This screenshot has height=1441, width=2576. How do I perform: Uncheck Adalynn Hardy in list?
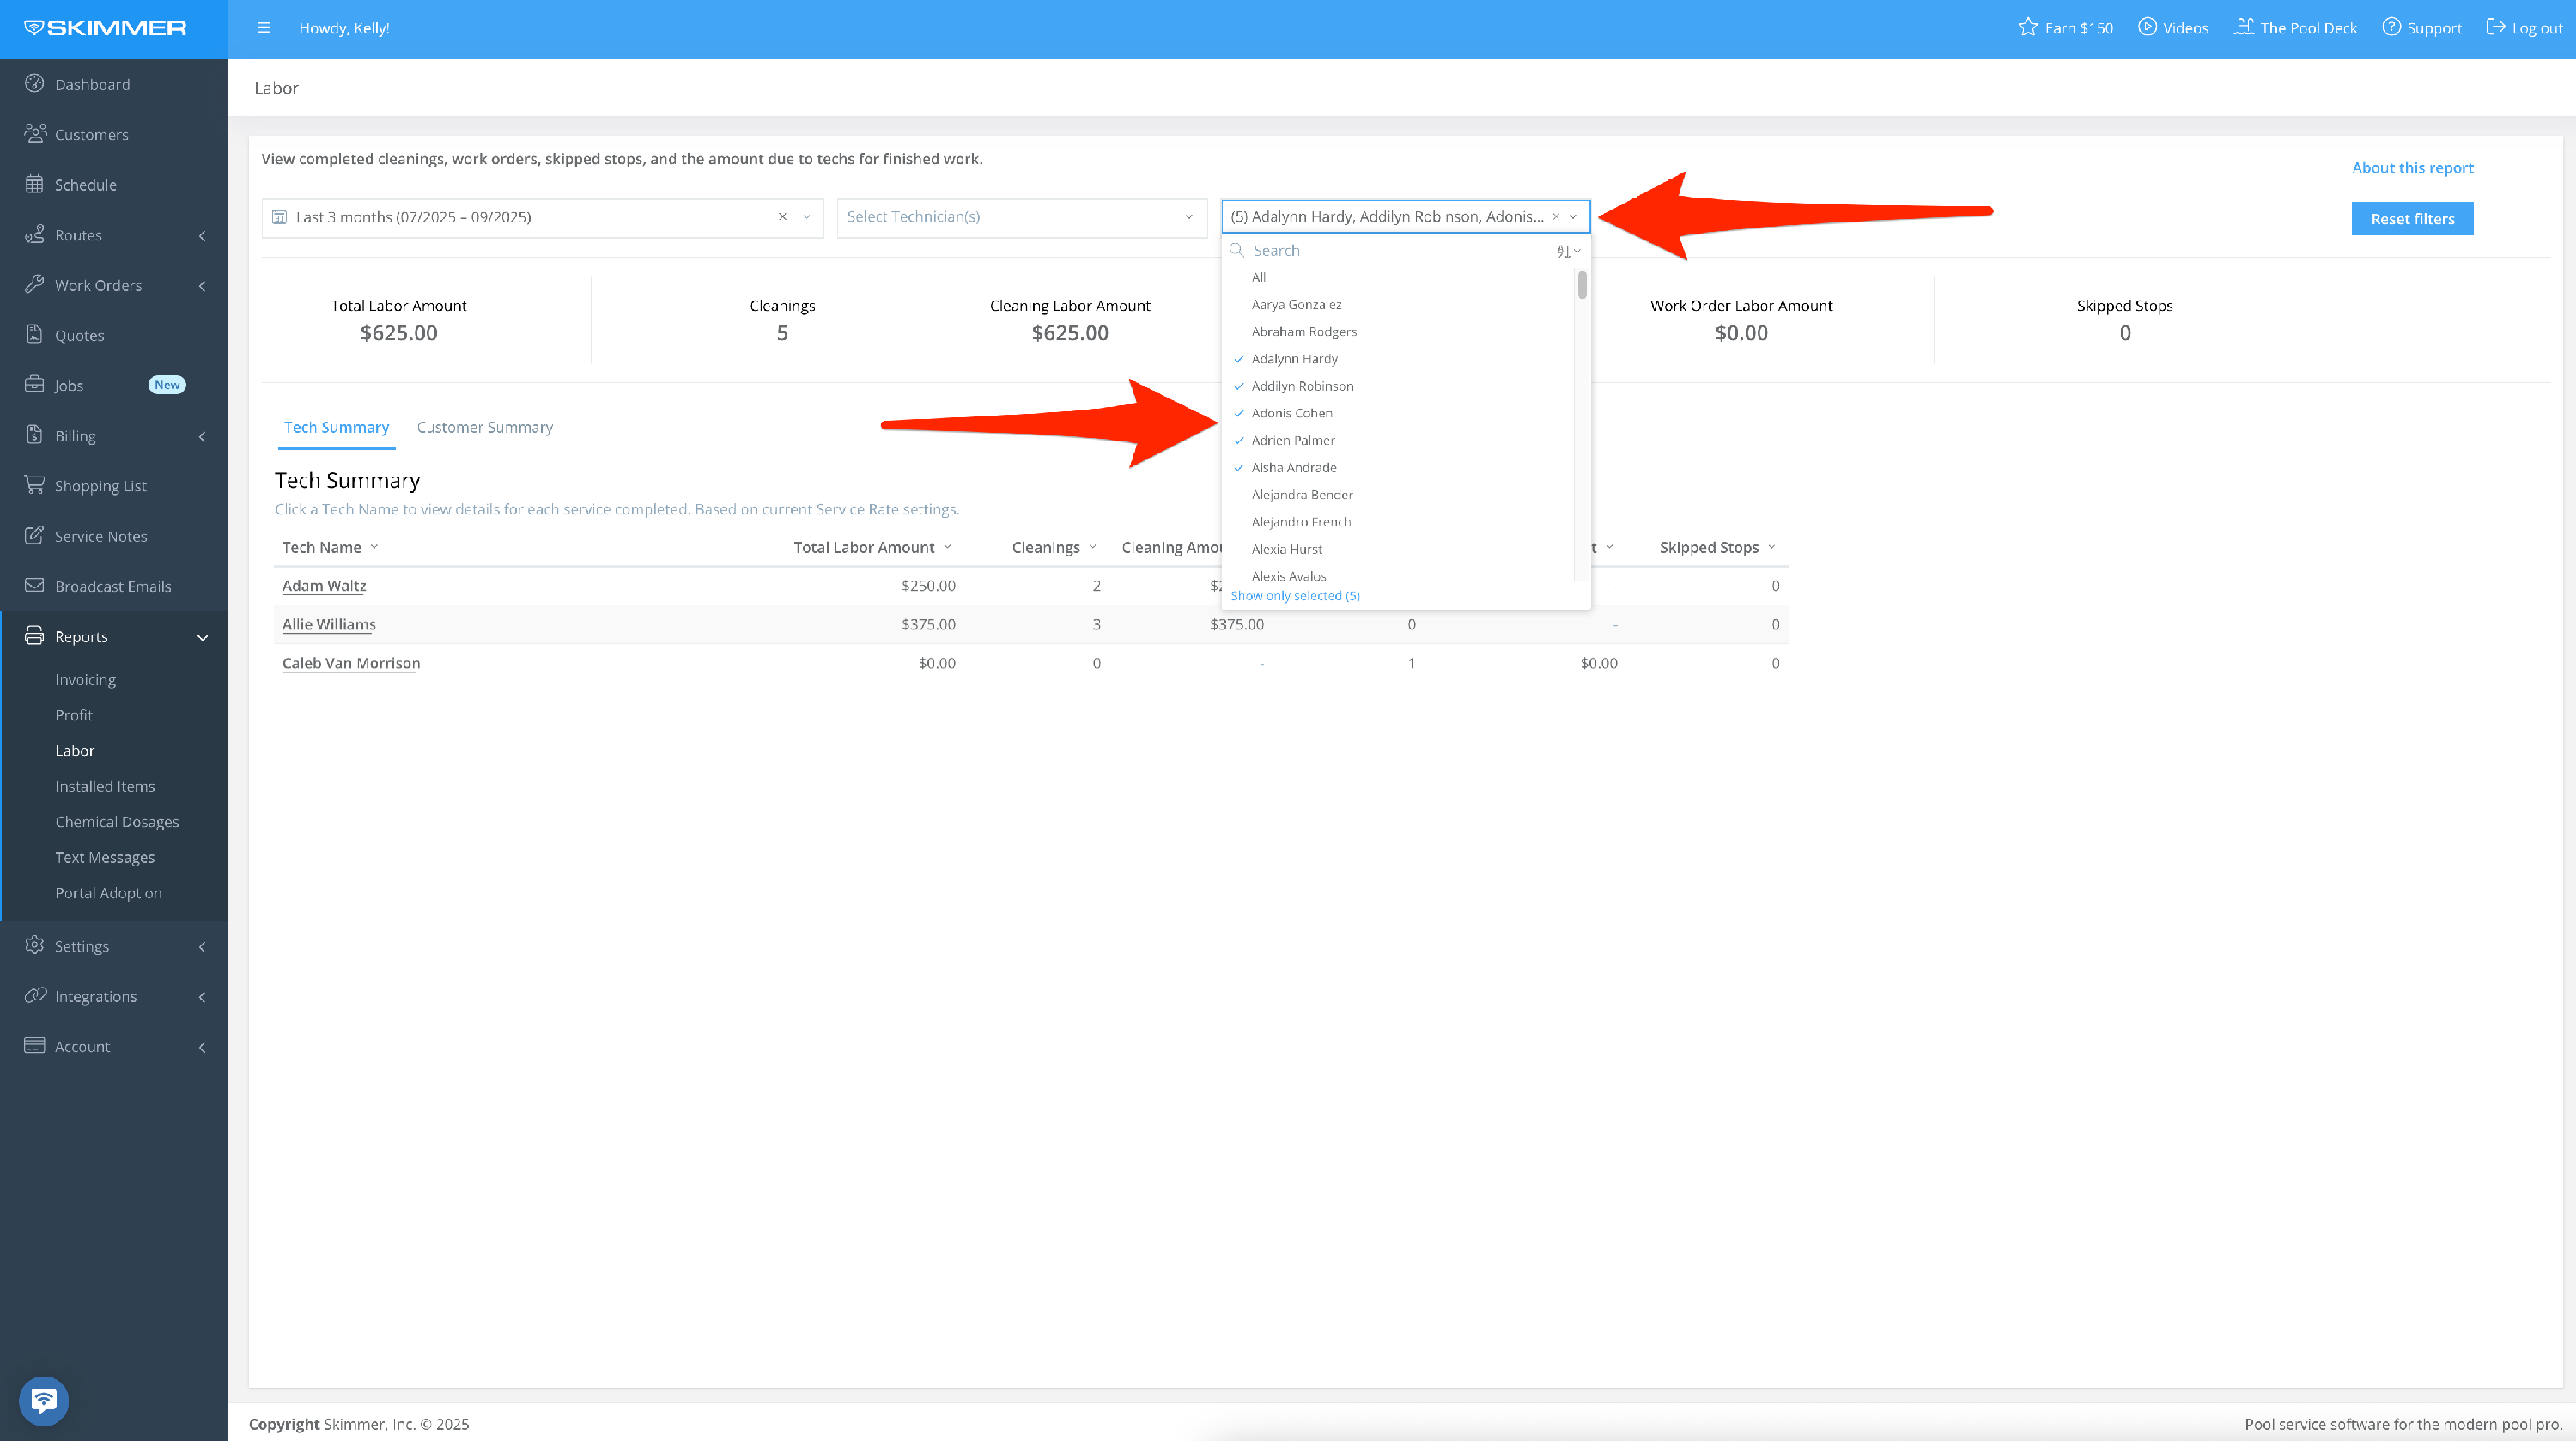1294,359
